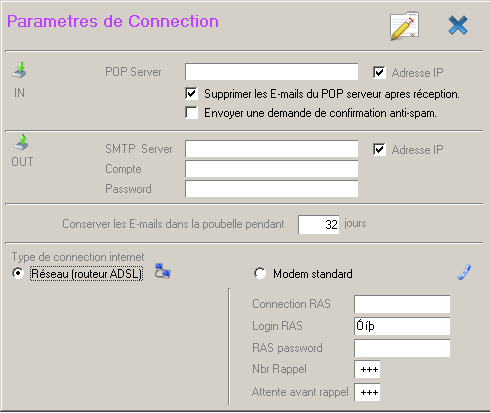Click the Login RAS input field
The height and width of the screenshot is (413, 490).
tap(402, 326)
